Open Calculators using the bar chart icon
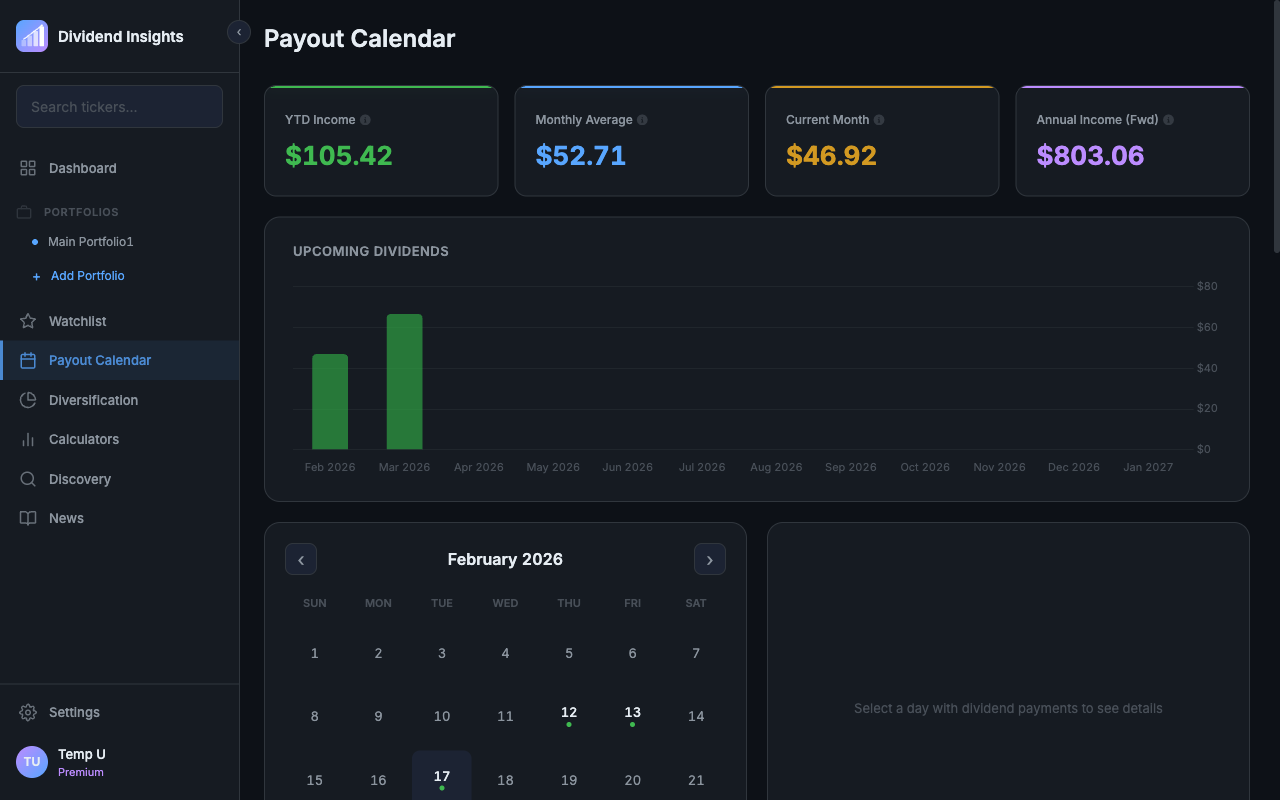The height and width of the screenshot is (800, 1280). (28, 439)
